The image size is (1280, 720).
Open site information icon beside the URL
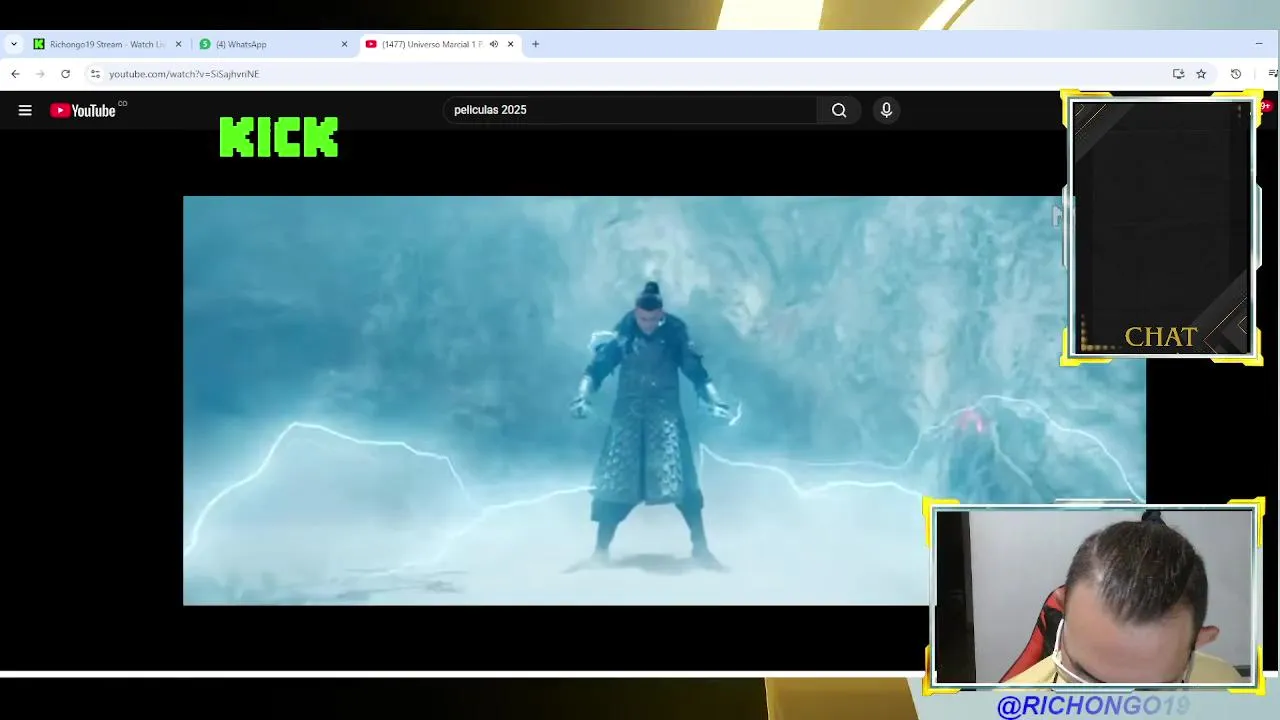(95, 74)
